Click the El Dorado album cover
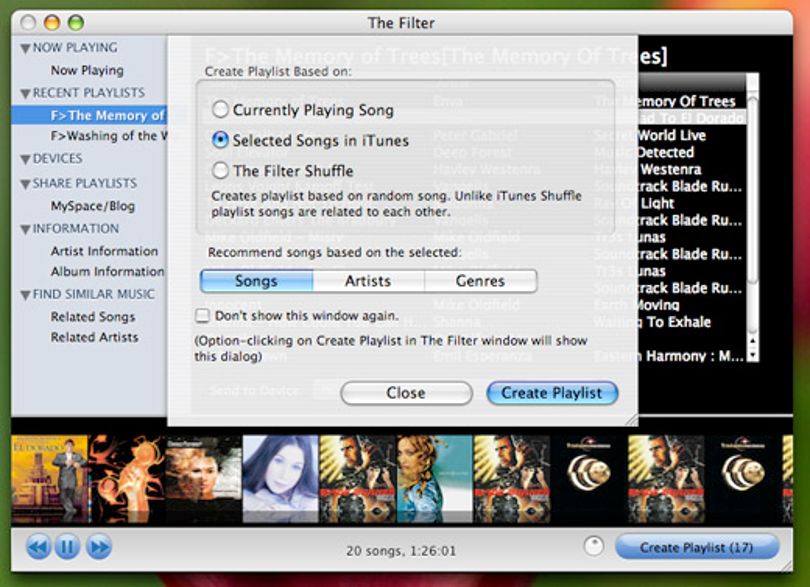 [50, 480]
